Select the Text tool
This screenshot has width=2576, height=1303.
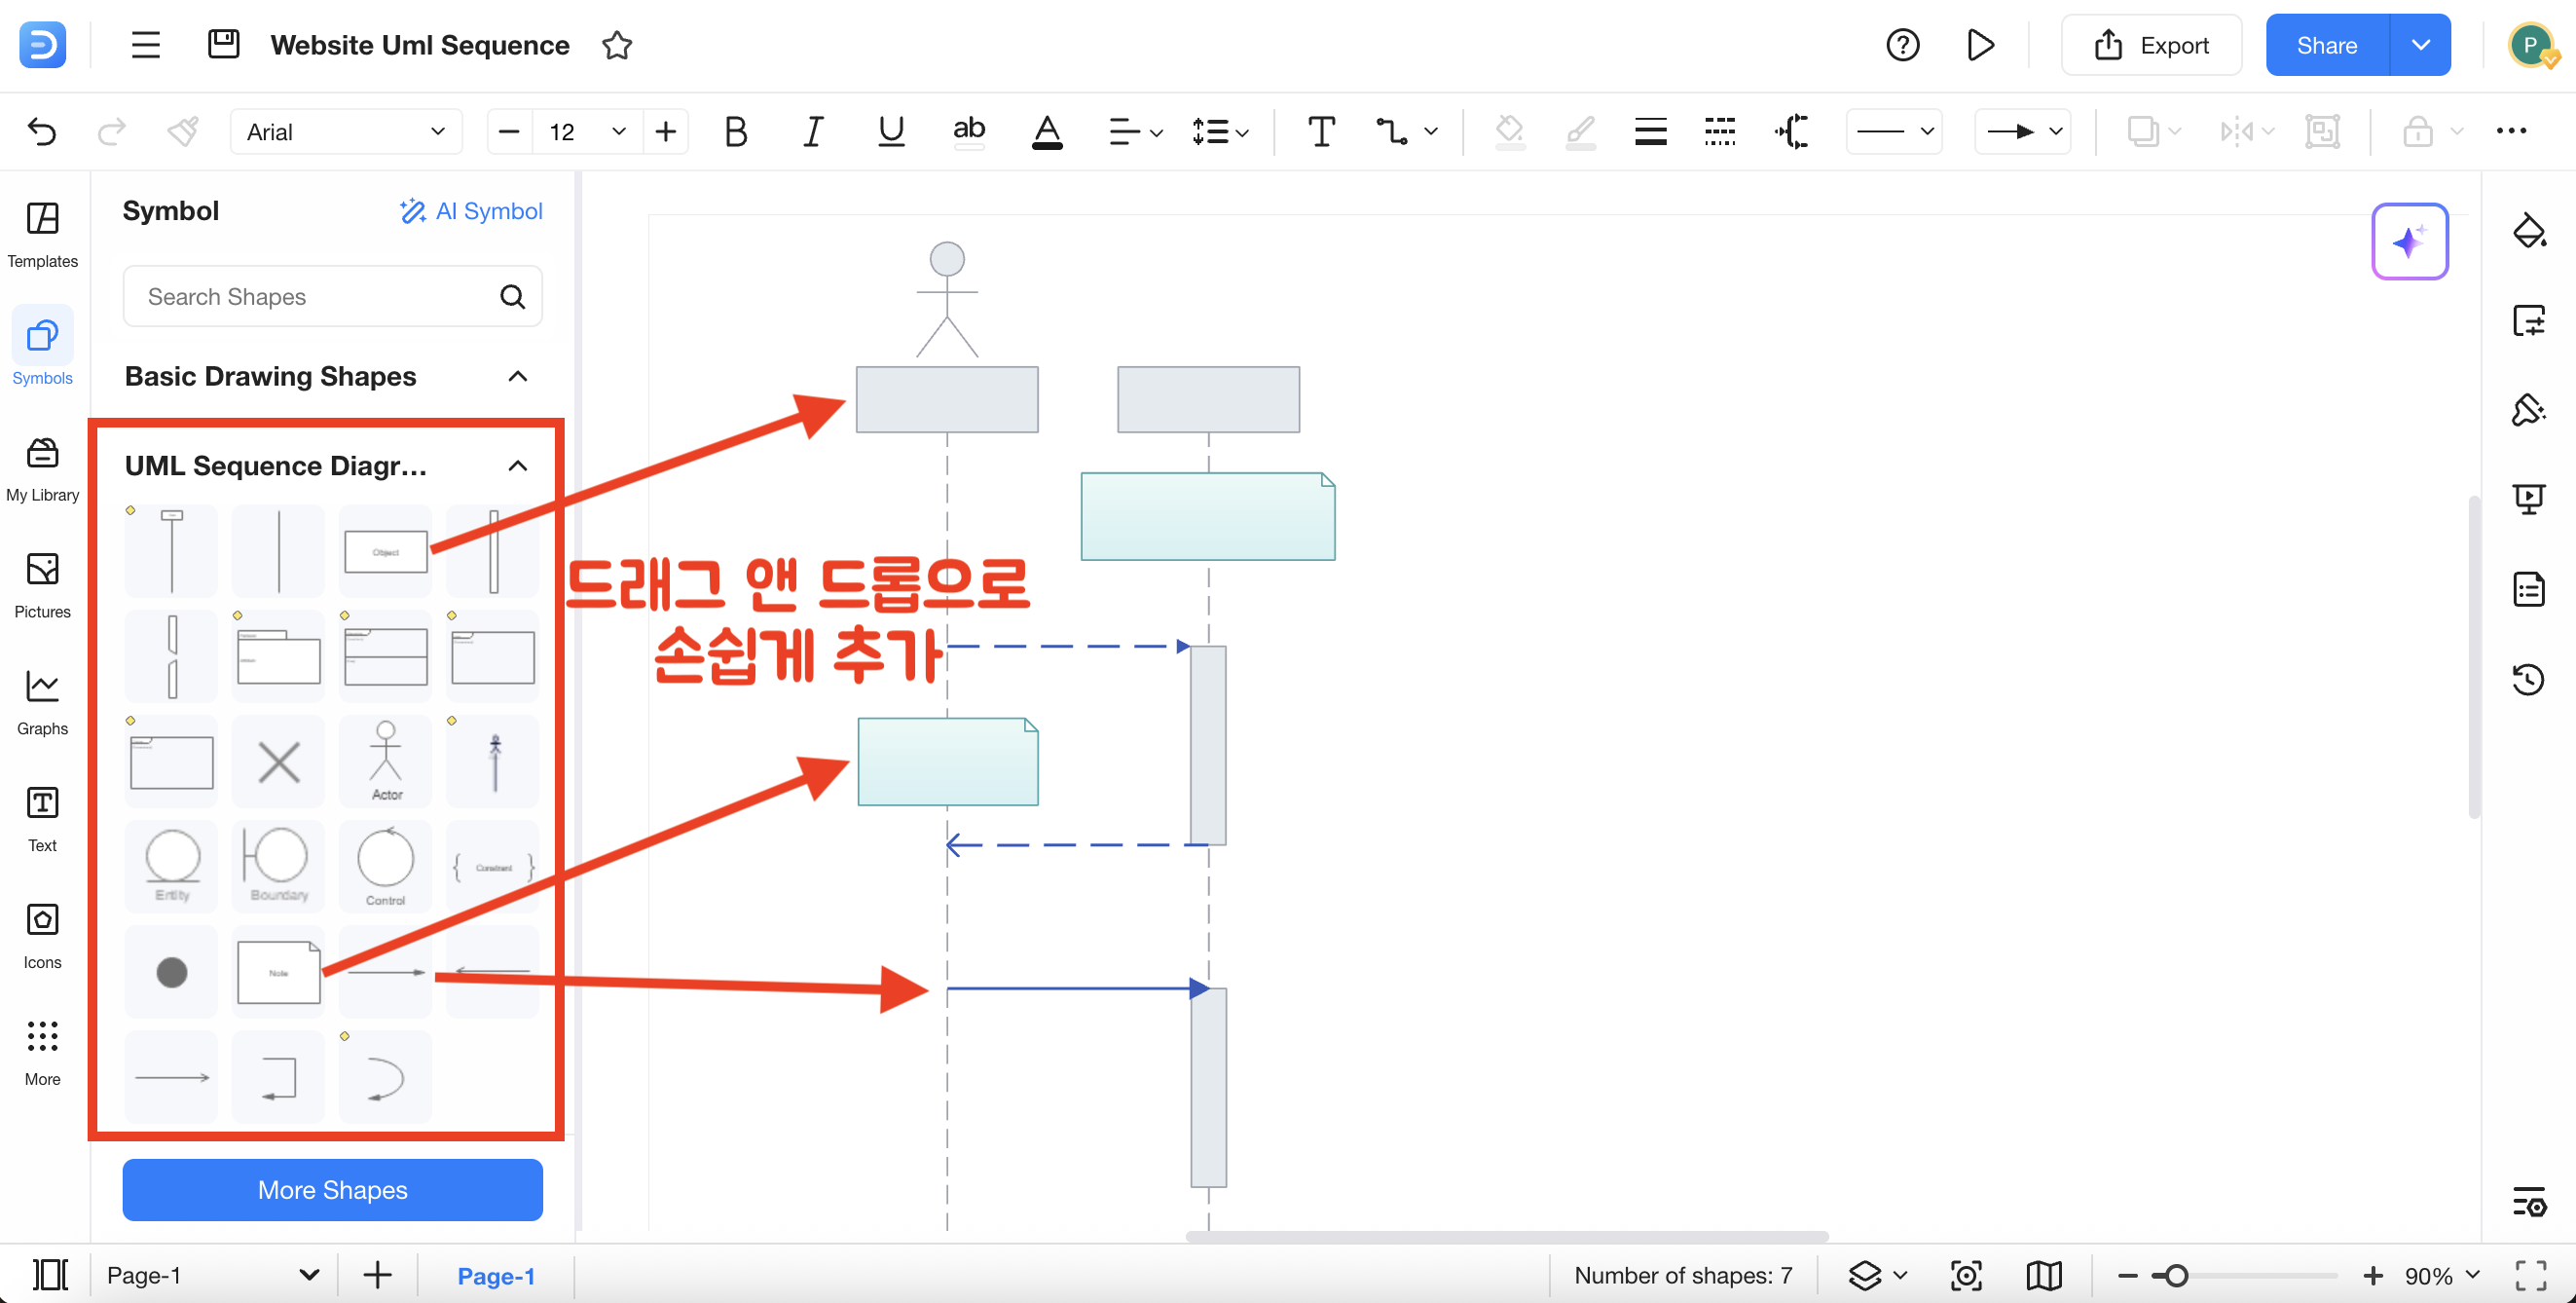(x=1321, y=132)
